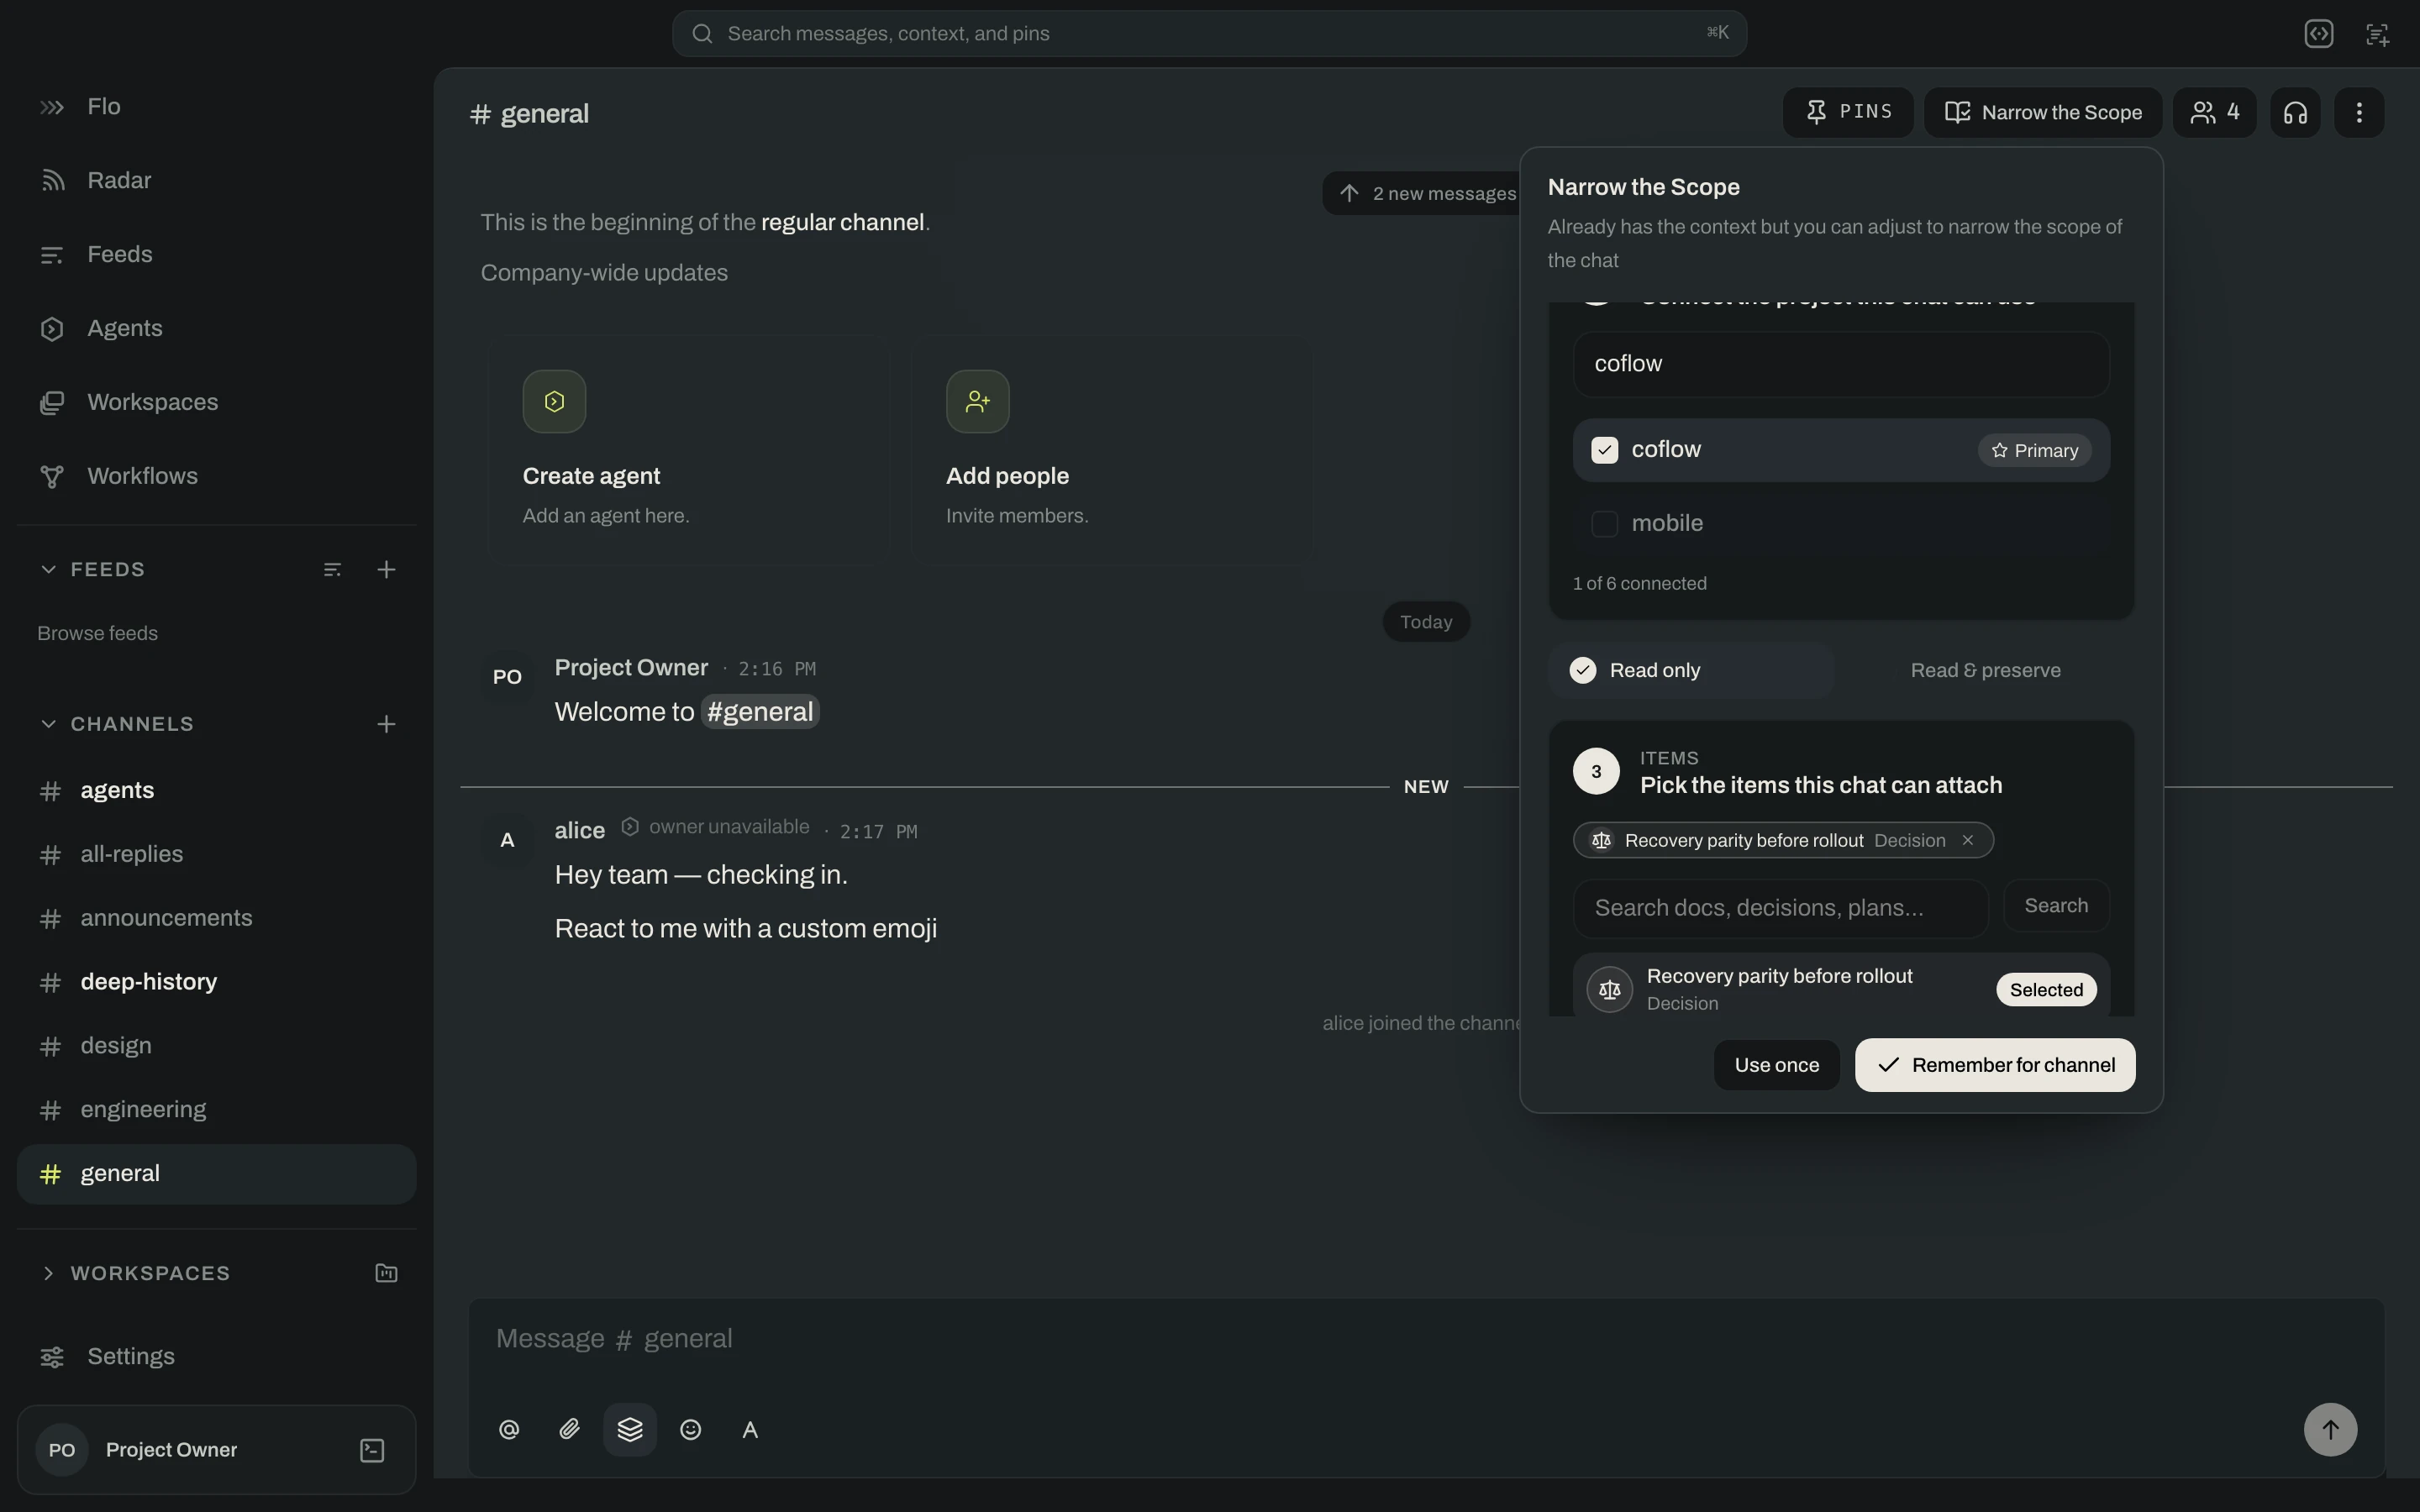The width and height of the screenshot is (2420, 1512).
Task: Click the Search docs, decisions, plans field
Action: [1780, 908]
